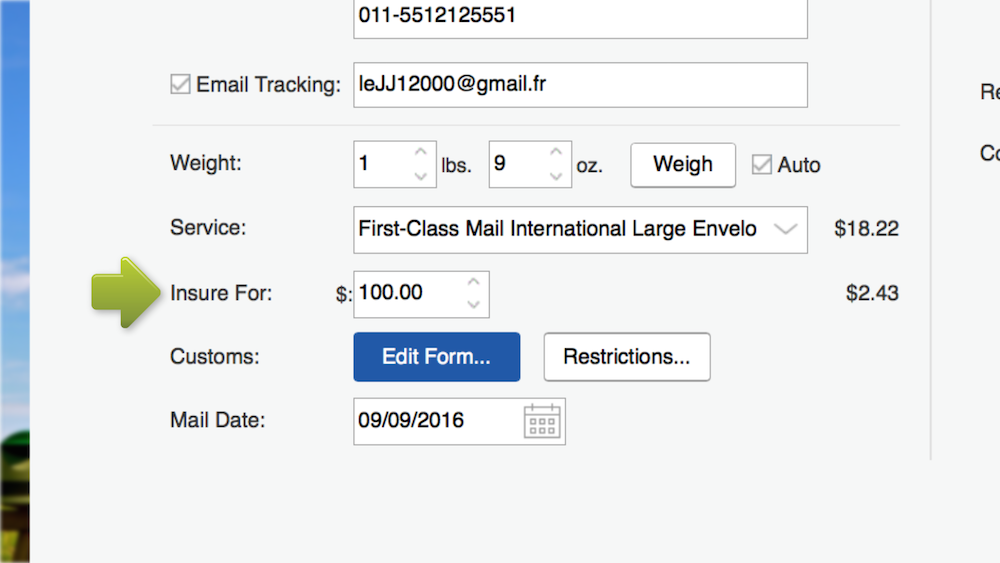Image resolution: width=1000 pixels, height=563 pixels.
Task: Click the email tracking address field
Action: click(x=580, y=85)
